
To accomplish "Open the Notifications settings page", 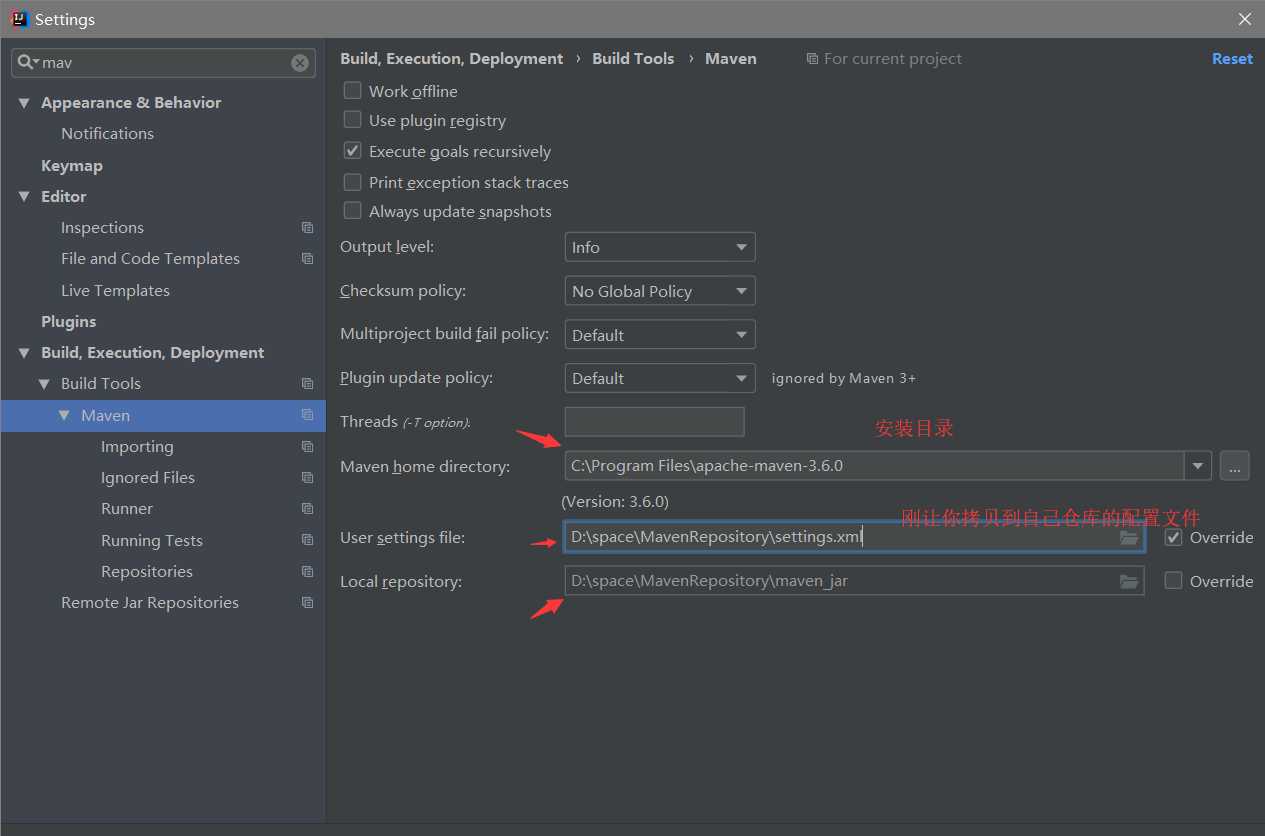I will click(x=107, y=134).
